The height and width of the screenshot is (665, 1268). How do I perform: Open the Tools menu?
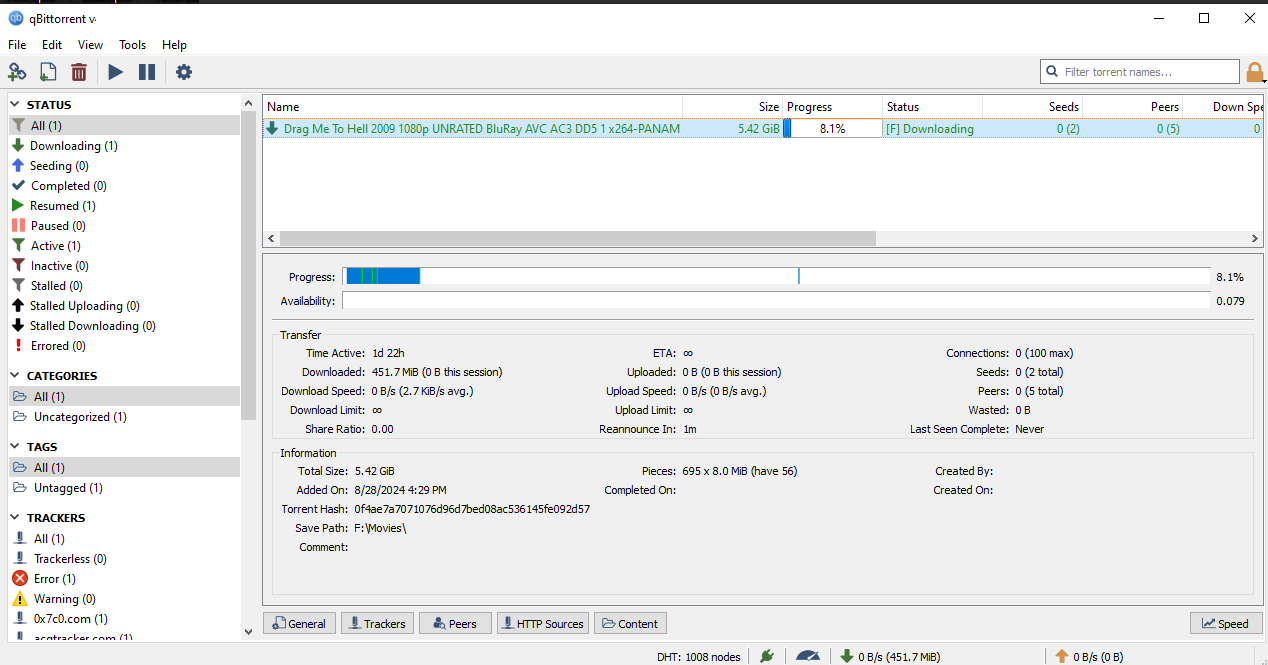click(133, 45)
